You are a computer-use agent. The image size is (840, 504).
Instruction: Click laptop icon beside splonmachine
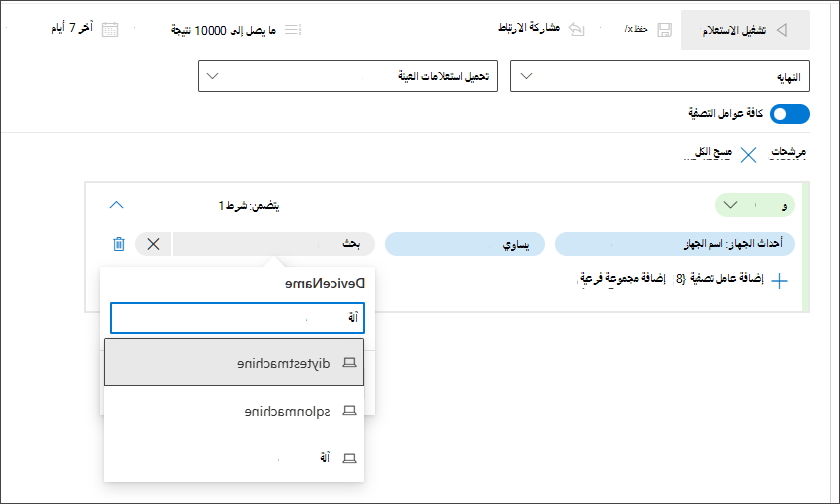pyautogui.click(x=349, y=410)
